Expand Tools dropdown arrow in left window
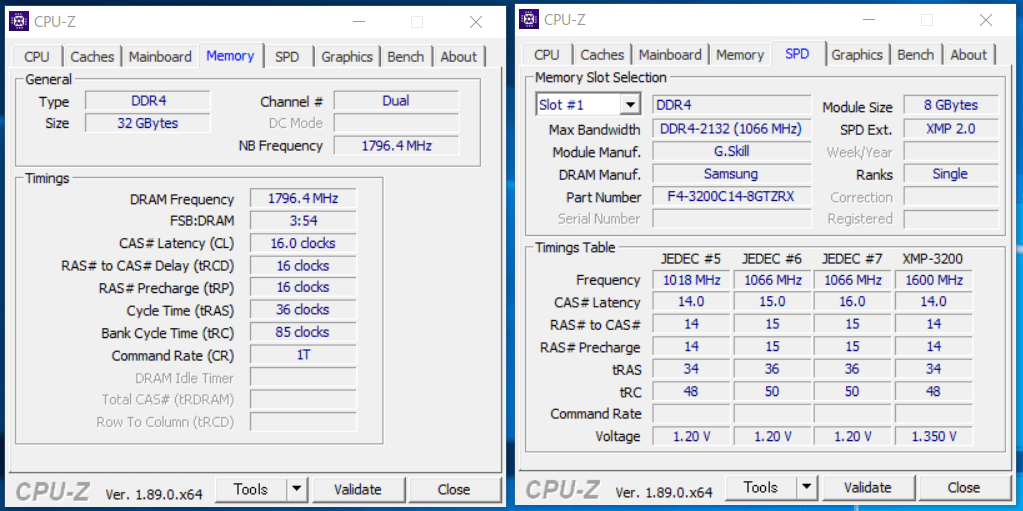This screenshot has height=511, width=1023. (297, 489)
